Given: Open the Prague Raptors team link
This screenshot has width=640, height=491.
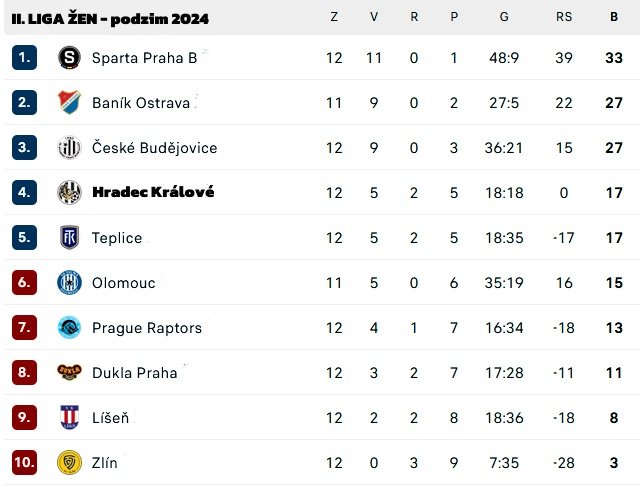Looking at the screenshot, I should click(147, 328).
